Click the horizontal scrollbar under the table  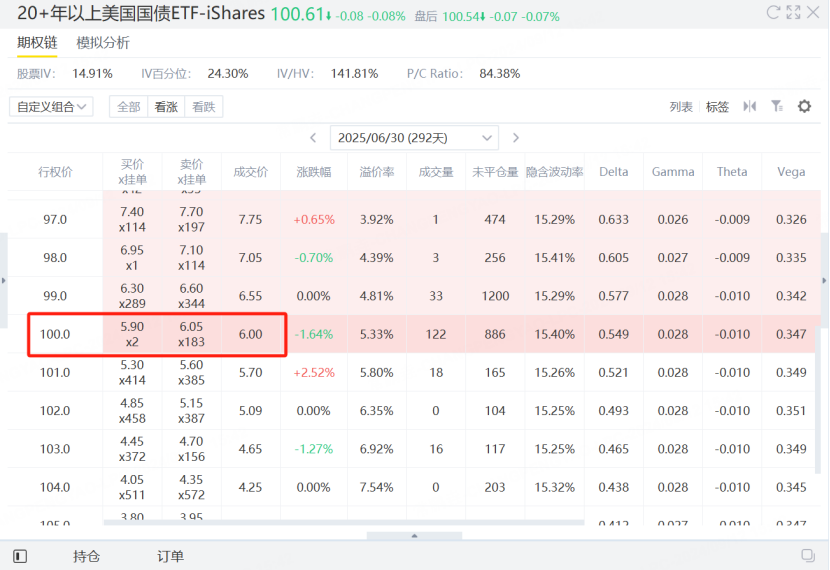(x=344, y=522)
